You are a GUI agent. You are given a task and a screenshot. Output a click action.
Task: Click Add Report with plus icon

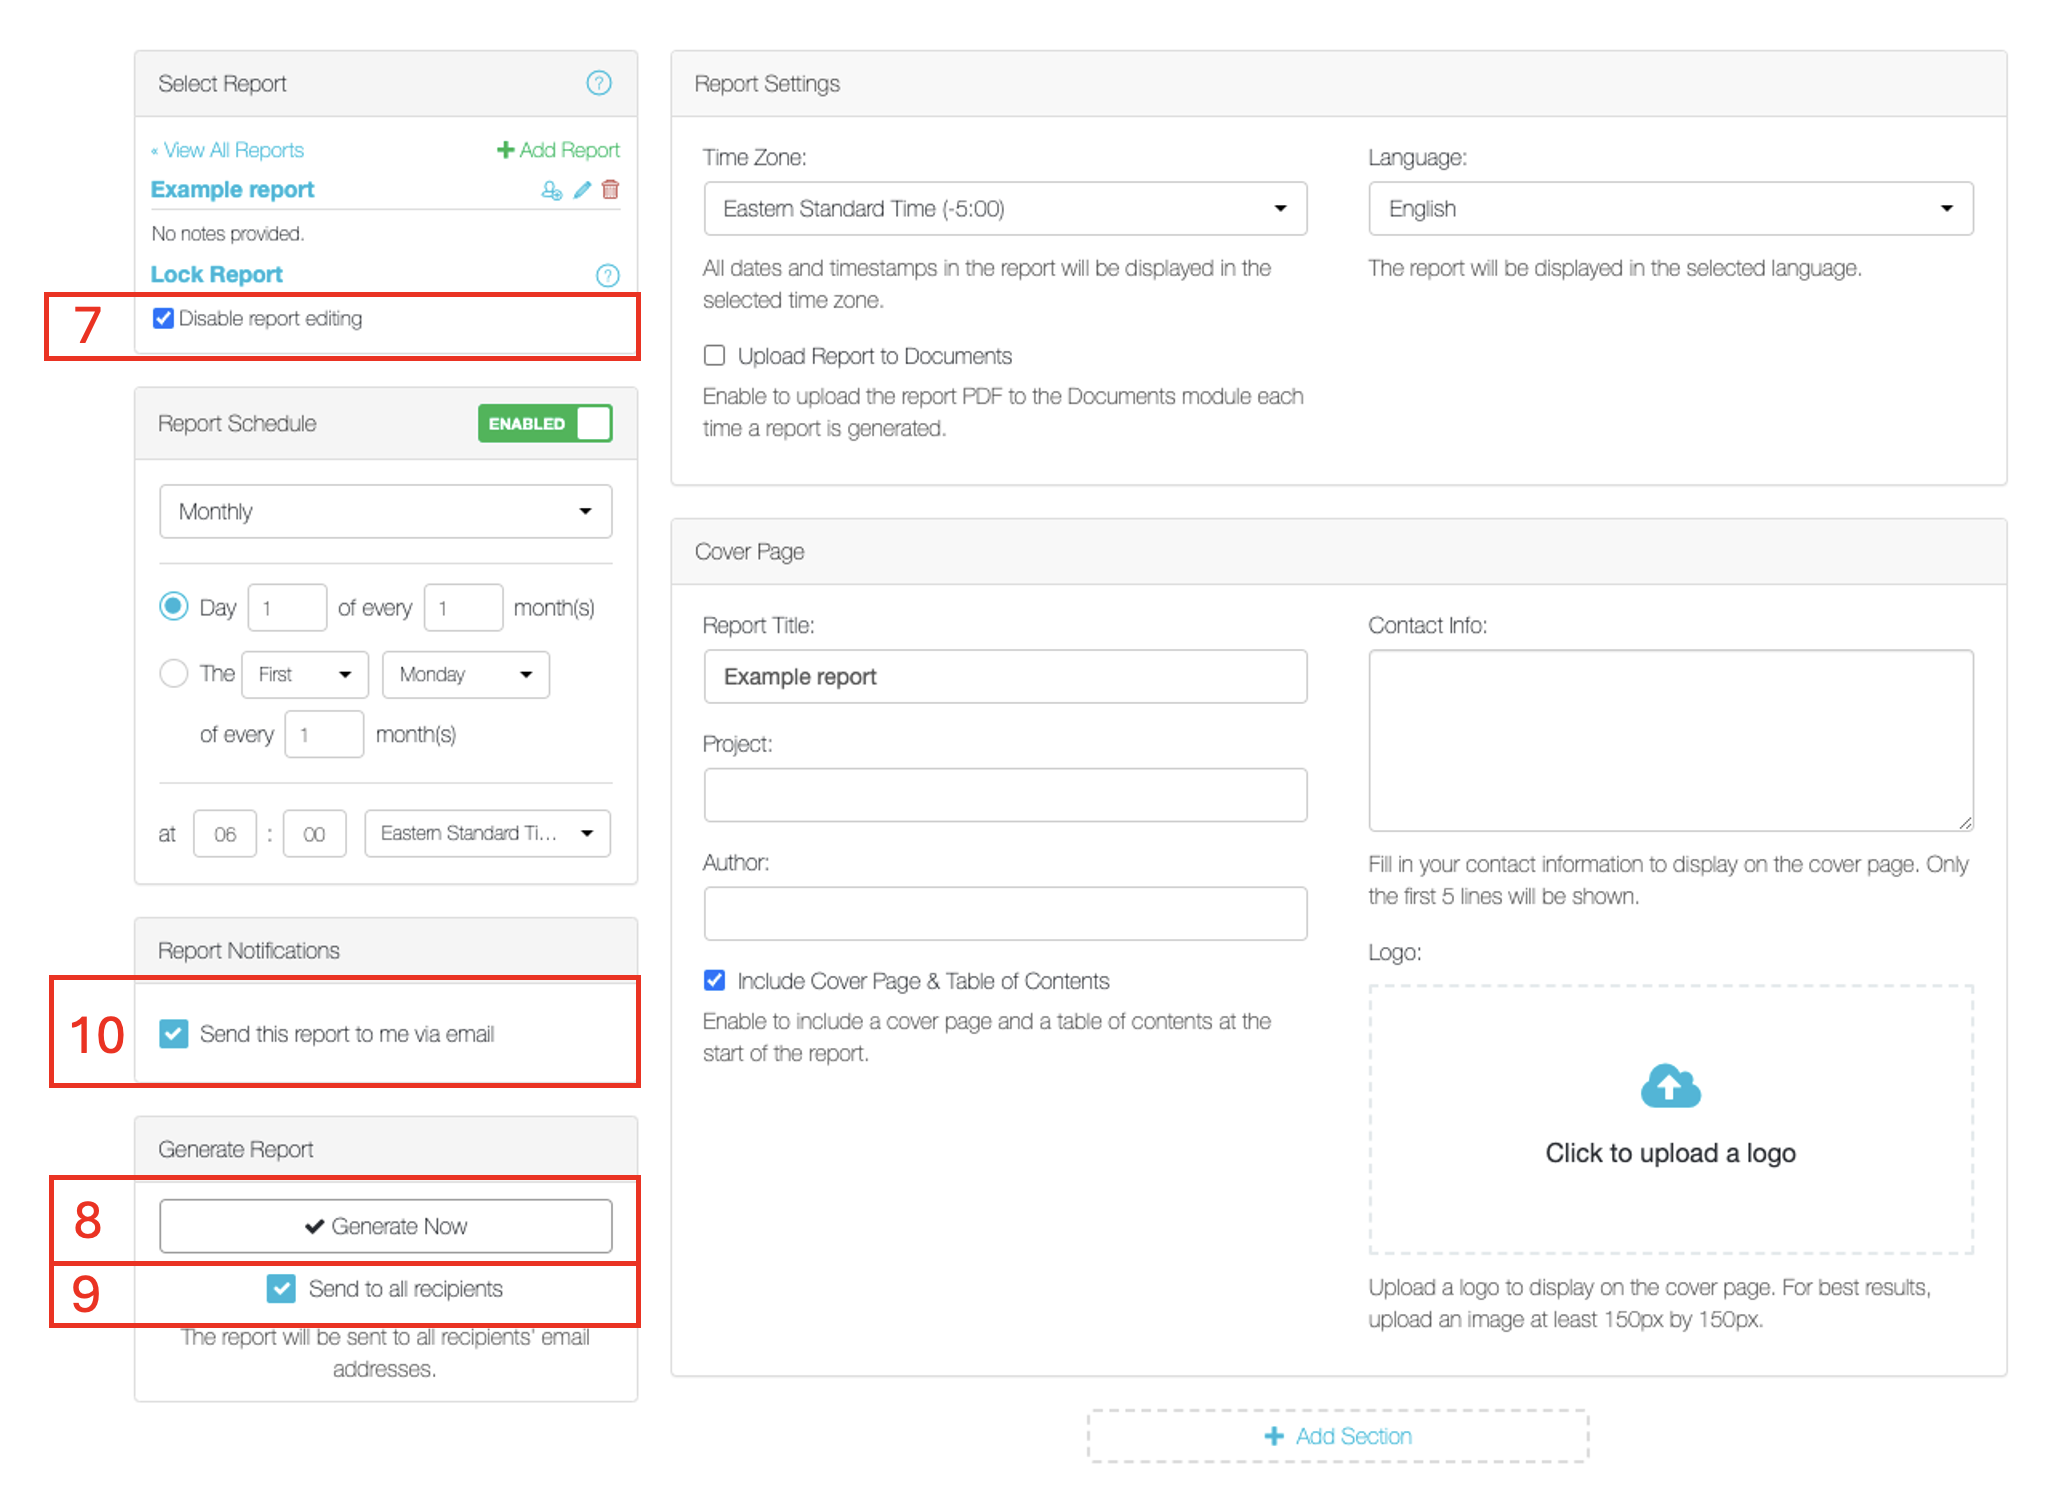[558, 150]
